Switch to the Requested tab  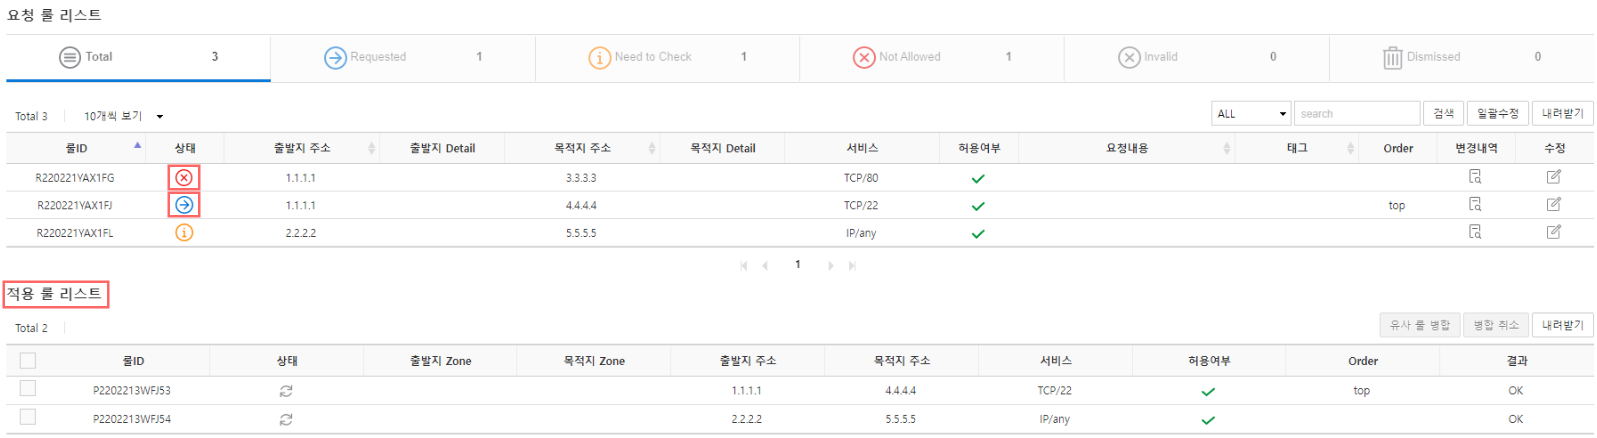(x=403, y=58)
